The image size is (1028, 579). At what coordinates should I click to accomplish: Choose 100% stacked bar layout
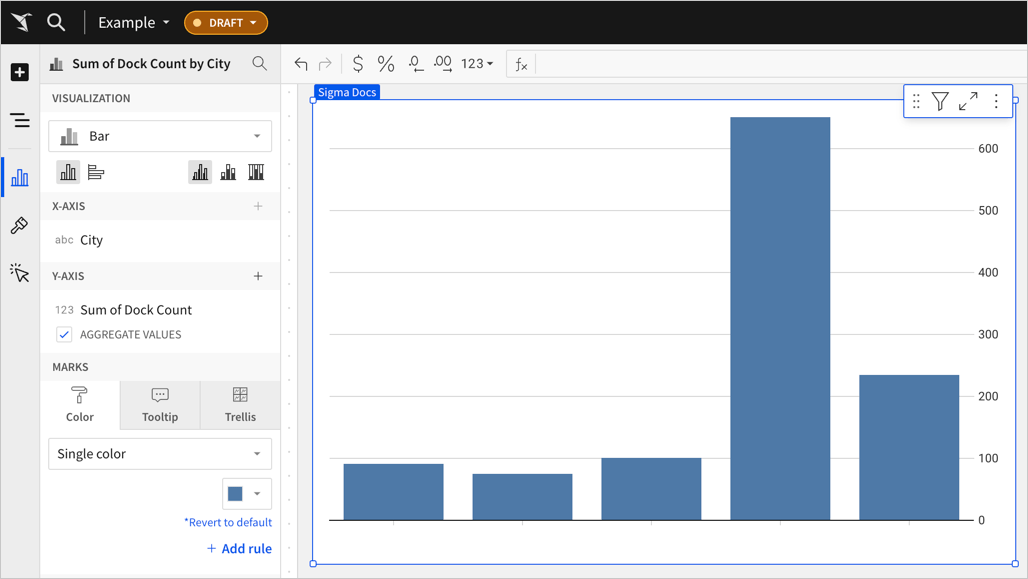[x=256, y=172]
